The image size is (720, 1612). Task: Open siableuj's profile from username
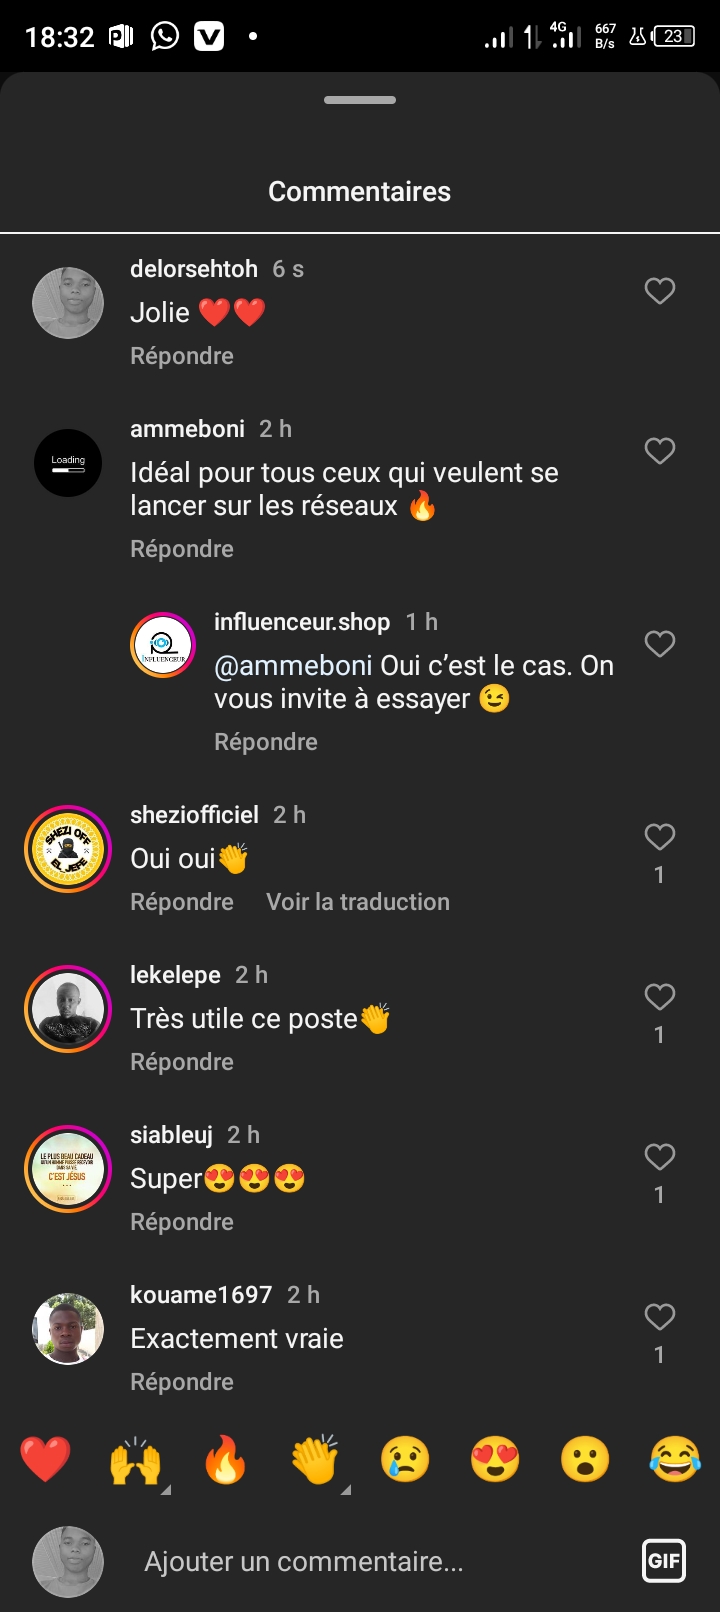171,1135
